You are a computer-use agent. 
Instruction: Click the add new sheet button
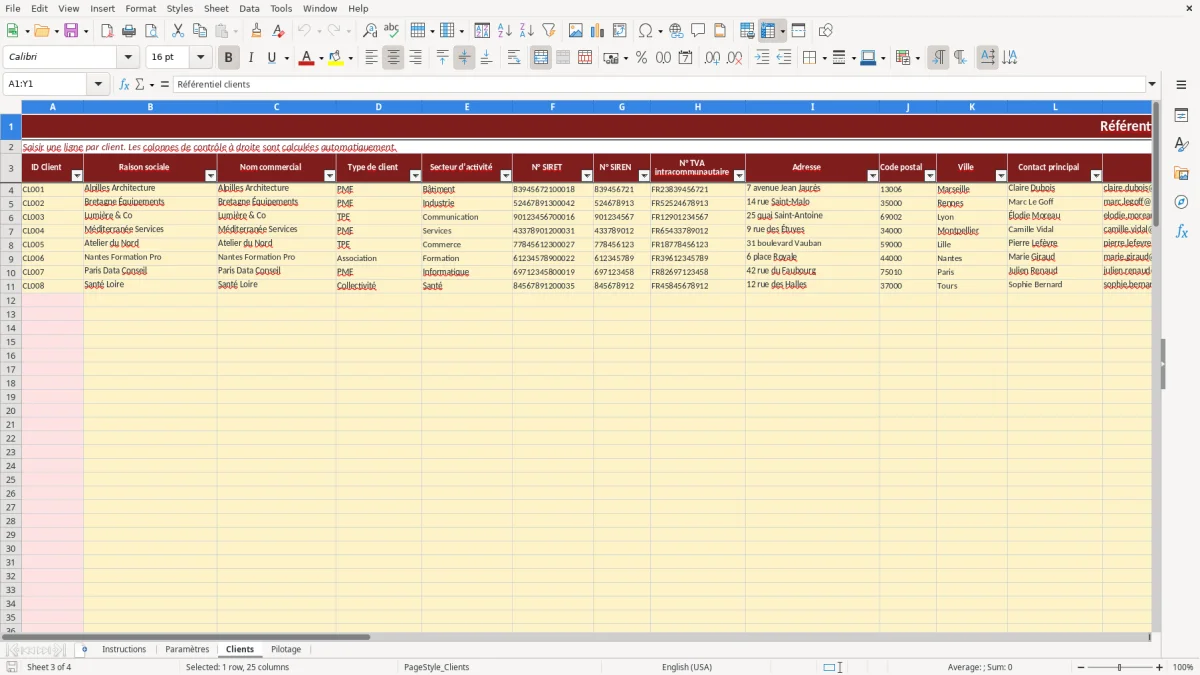click(84, 649)
